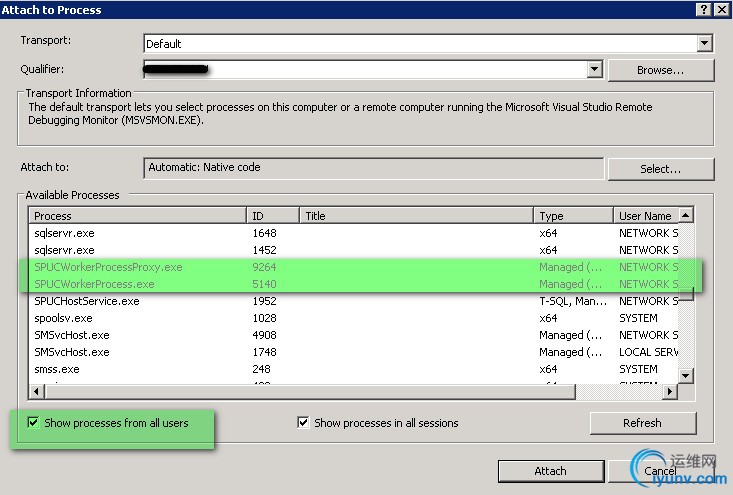Click the process ID 5140 cell
Image resolution: width=733 pixels, height=495 pixels.
tap(264, 284)
